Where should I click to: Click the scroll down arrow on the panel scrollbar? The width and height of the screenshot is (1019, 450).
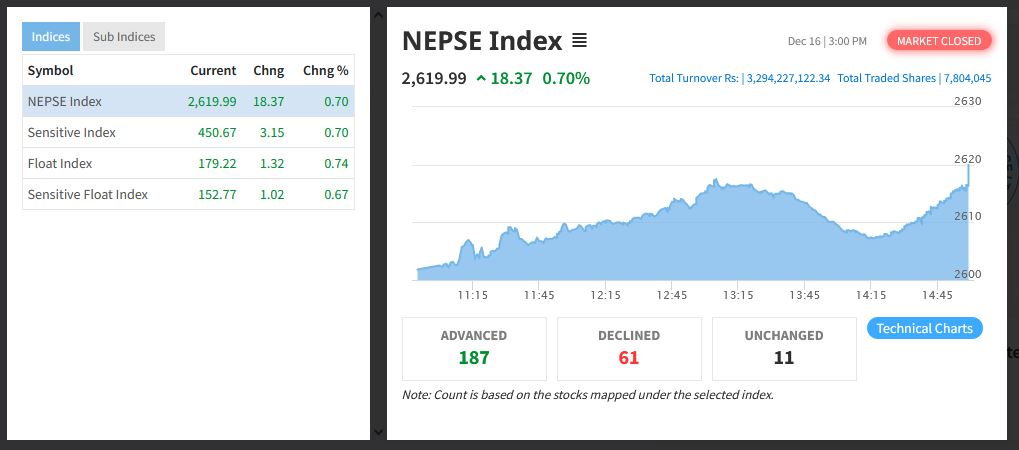378,432
